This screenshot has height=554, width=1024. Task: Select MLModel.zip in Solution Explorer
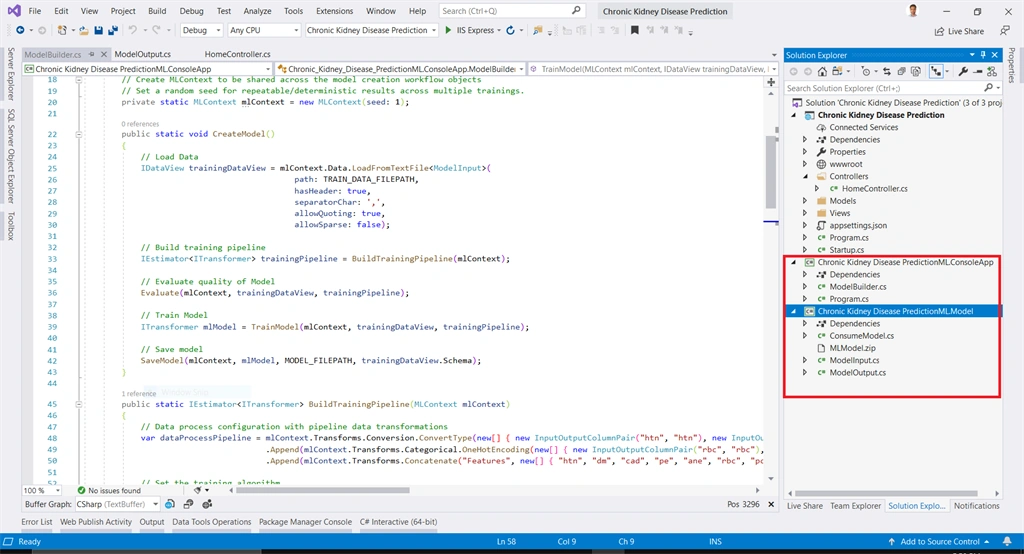[852, 348]
